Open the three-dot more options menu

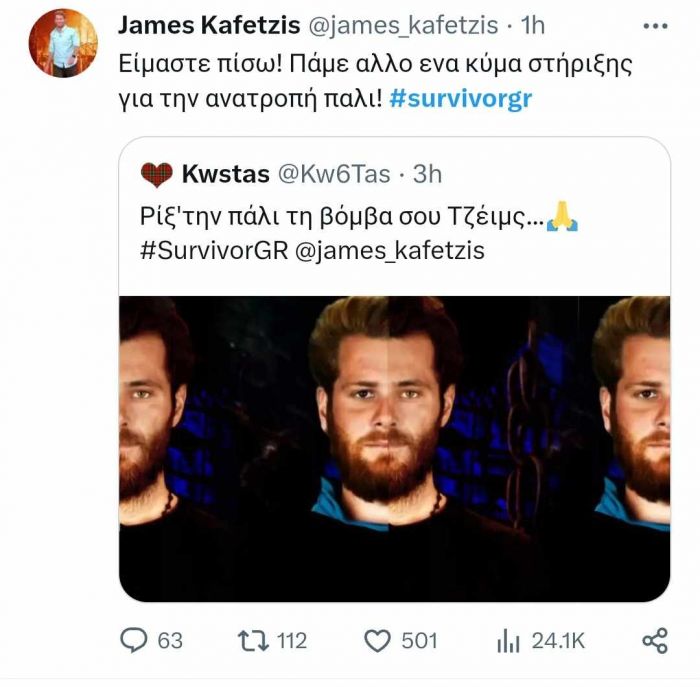(x=655, y=26)
